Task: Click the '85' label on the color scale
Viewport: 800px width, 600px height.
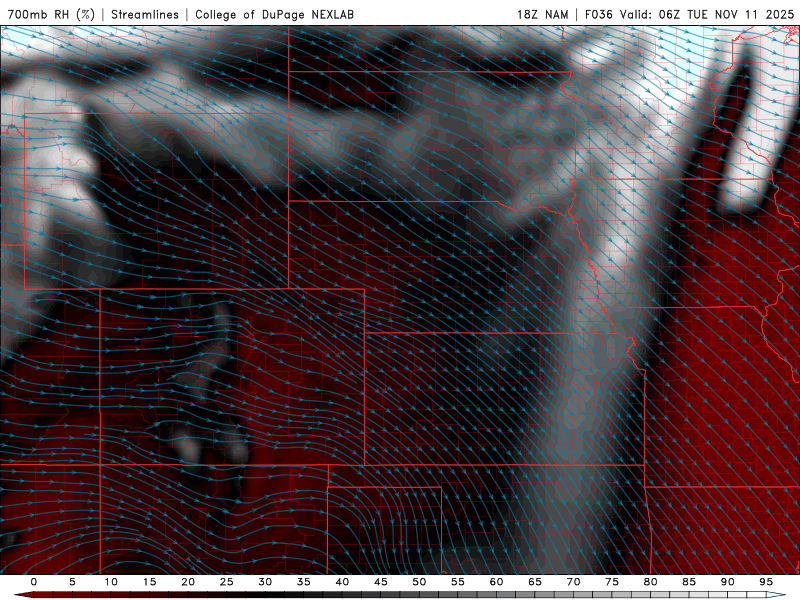Action: 689,582
